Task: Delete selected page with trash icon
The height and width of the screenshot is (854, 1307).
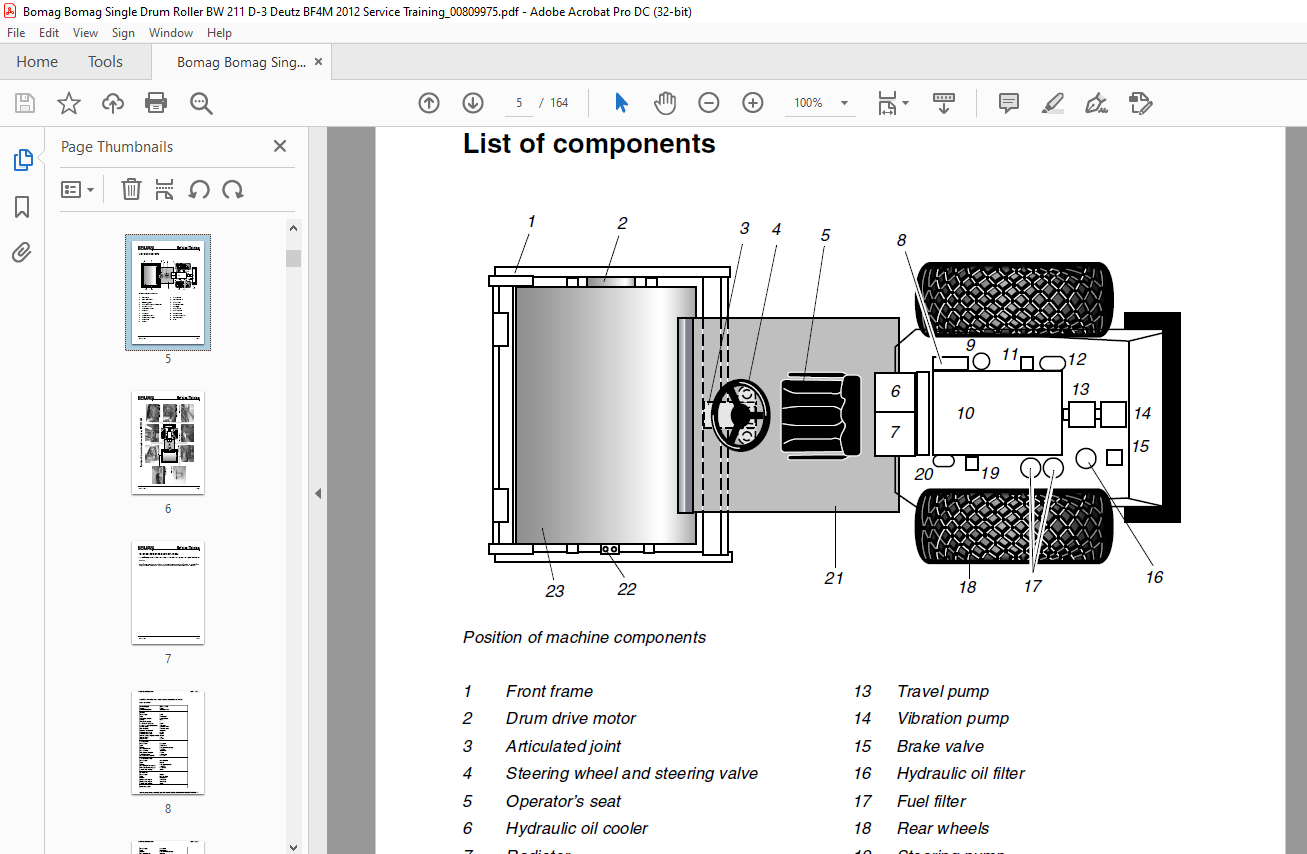Action: (x=131, y=189)
